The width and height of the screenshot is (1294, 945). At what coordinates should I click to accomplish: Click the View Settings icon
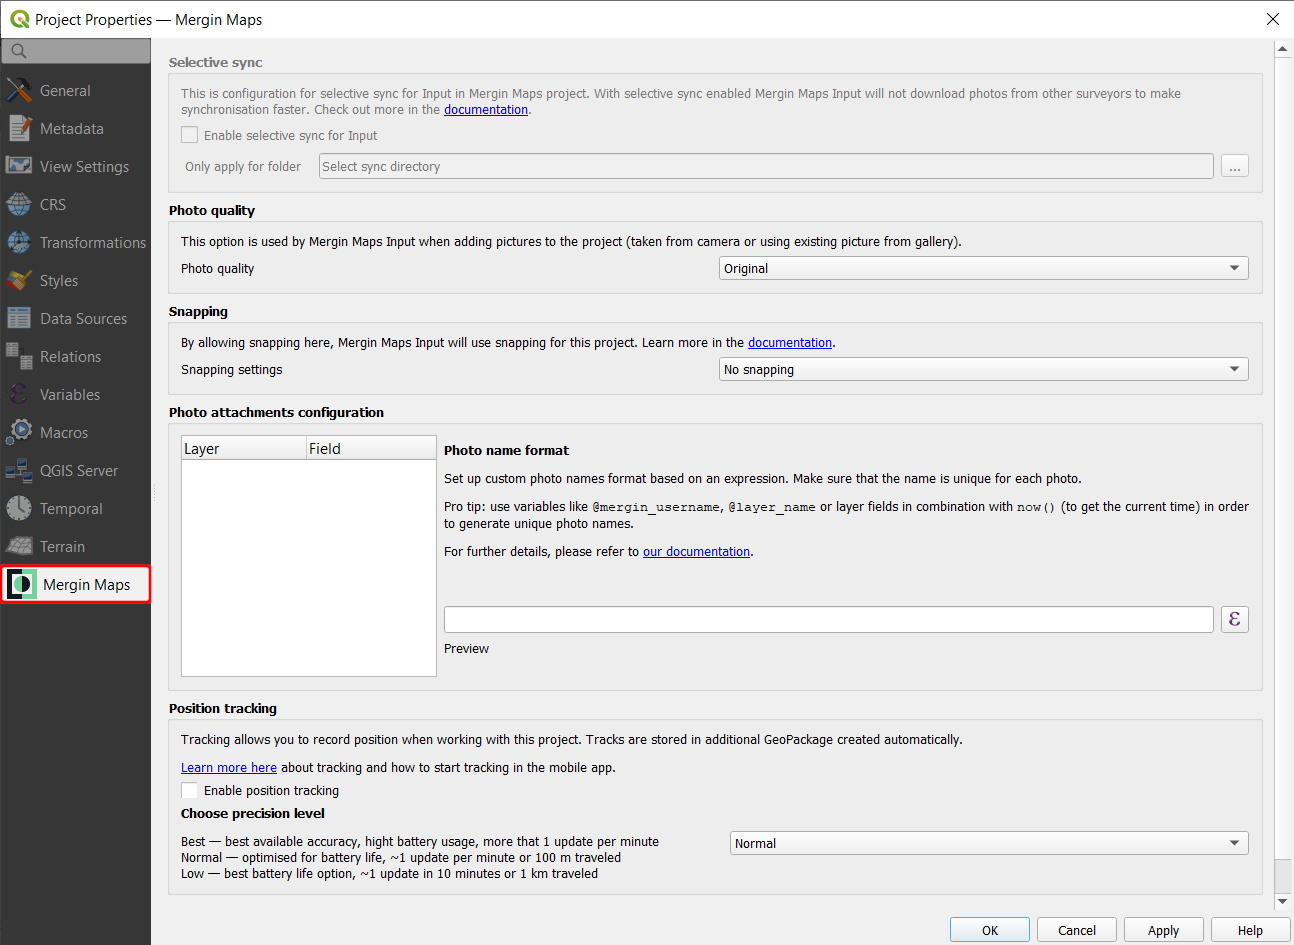click(19, 166)
